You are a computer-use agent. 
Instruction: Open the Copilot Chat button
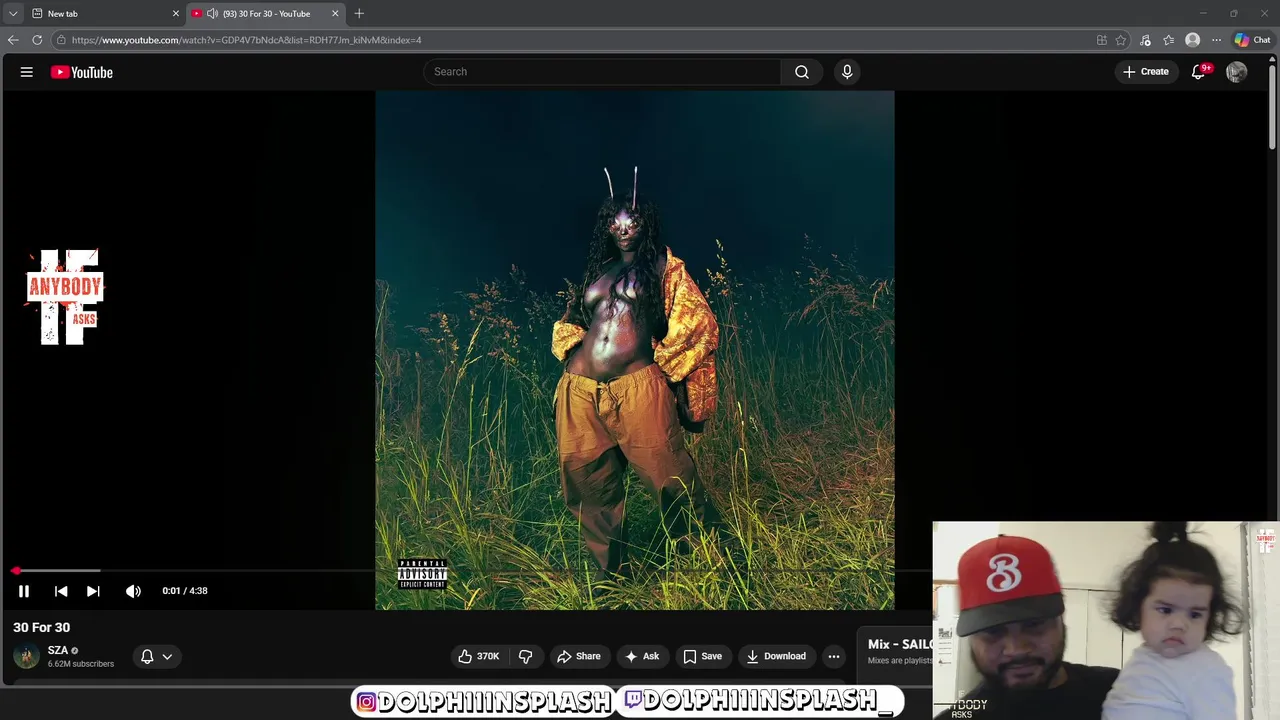(x=1253, y=40)
